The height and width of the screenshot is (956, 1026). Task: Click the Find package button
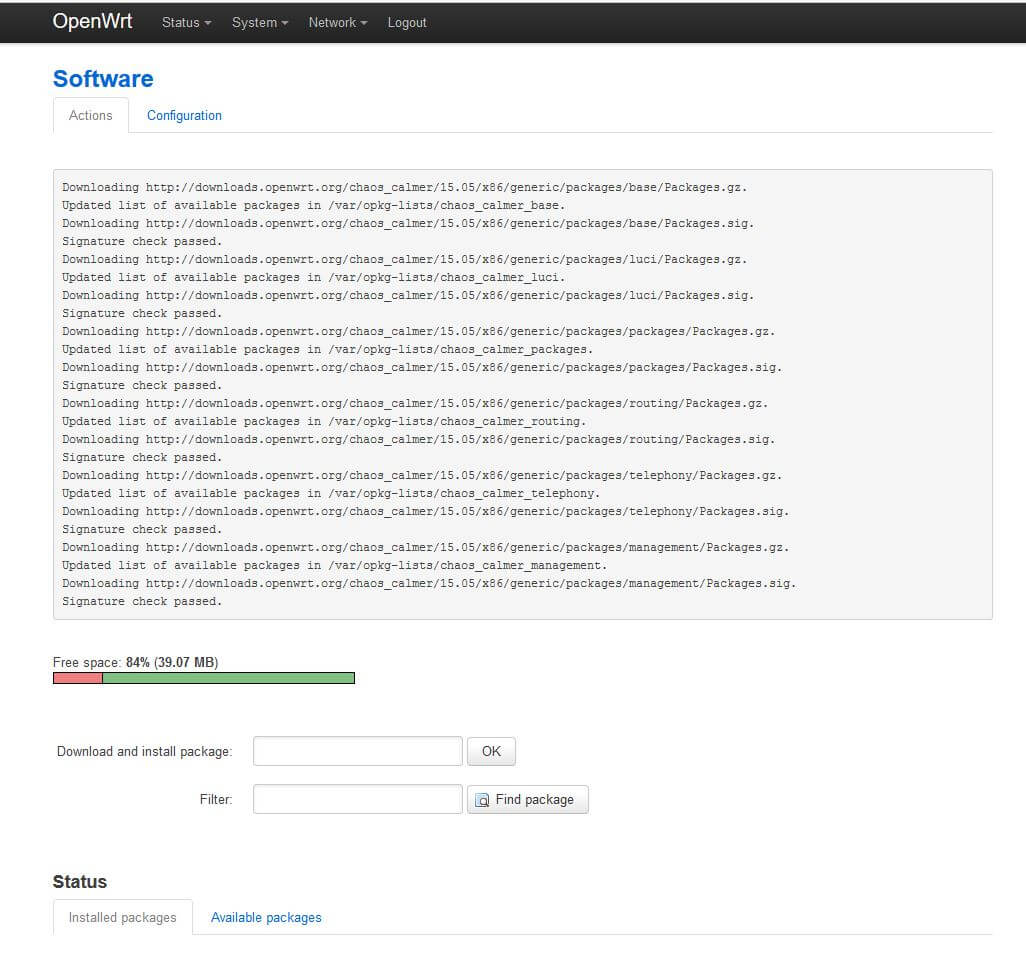point(527,800)
